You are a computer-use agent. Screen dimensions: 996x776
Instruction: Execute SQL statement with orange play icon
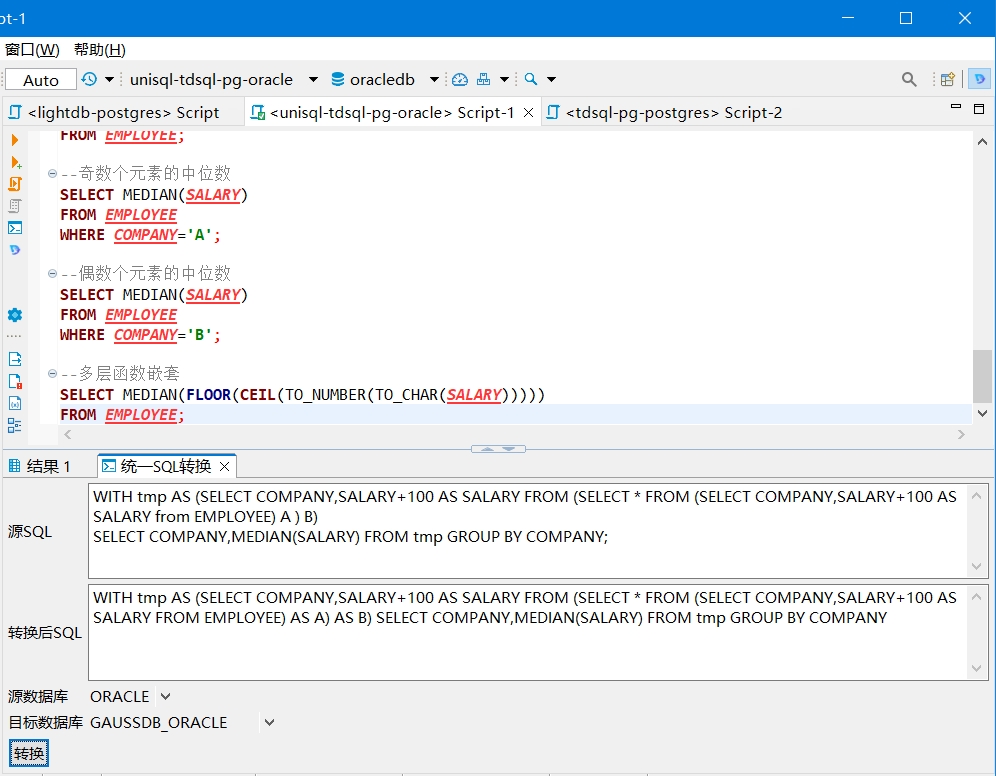(x=15, y=140)
